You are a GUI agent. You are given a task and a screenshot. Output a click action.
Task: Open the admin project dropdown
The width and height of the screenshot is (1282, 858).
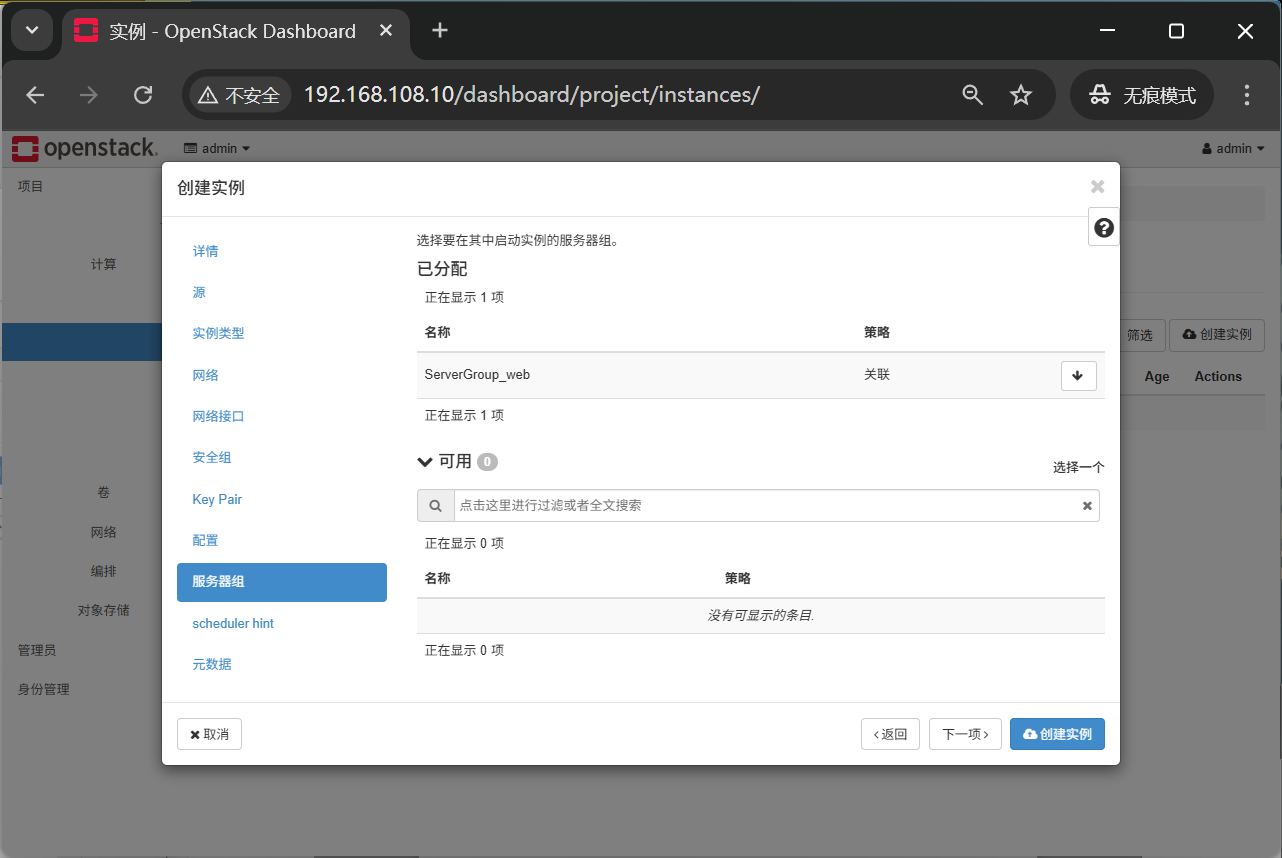[x=217, y=149]
